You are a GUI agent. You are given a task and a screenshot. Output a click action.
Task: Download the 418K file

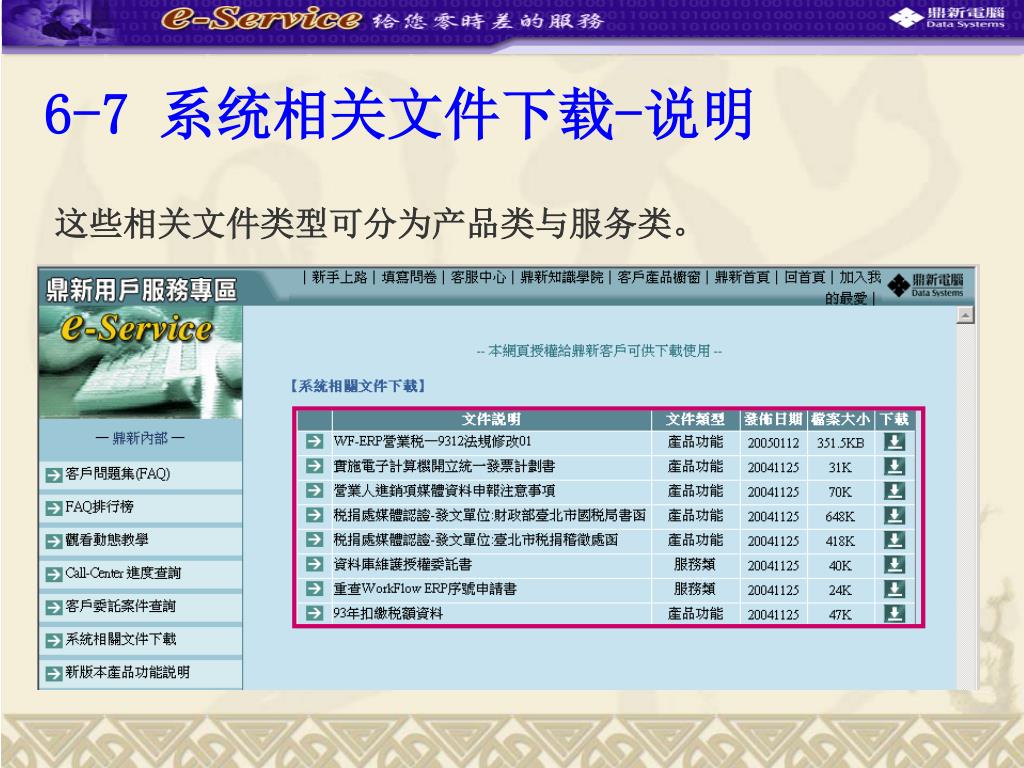point(894,540)
